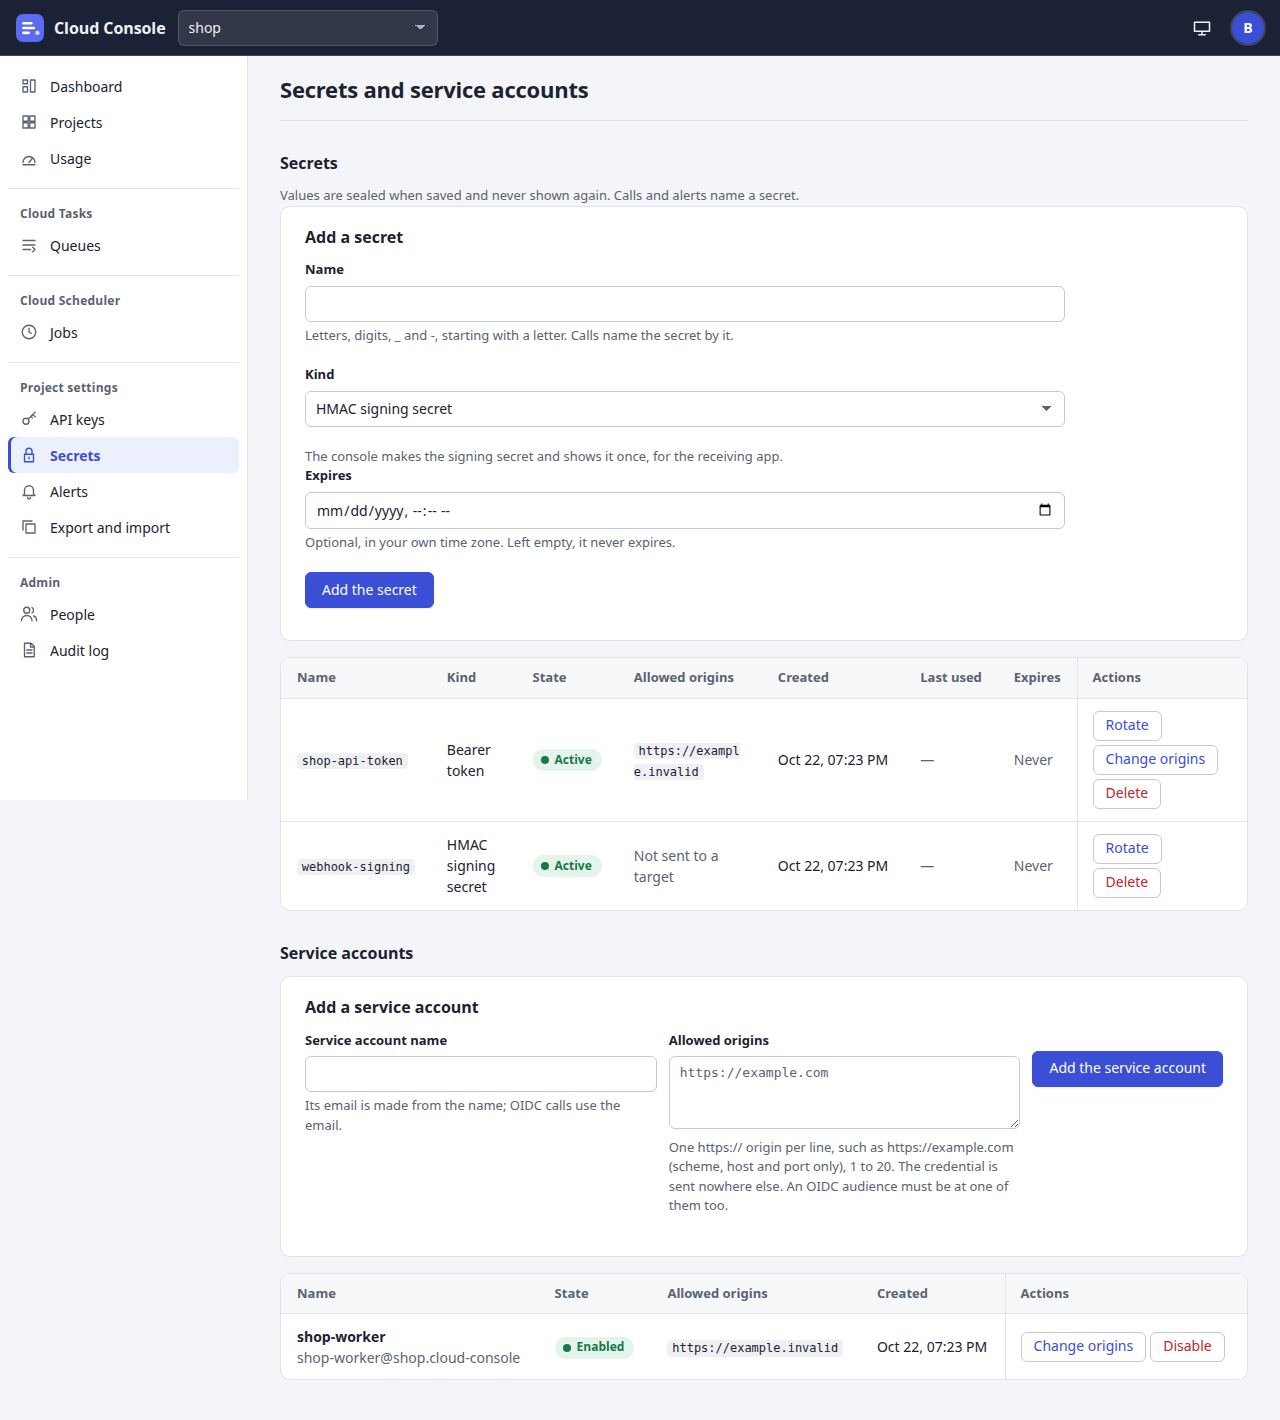Image resolution: width=1280 pixels, height=1420 pixels.
Task: Click shop-worker@shop.cloud-console email text
Action: 408,1358
